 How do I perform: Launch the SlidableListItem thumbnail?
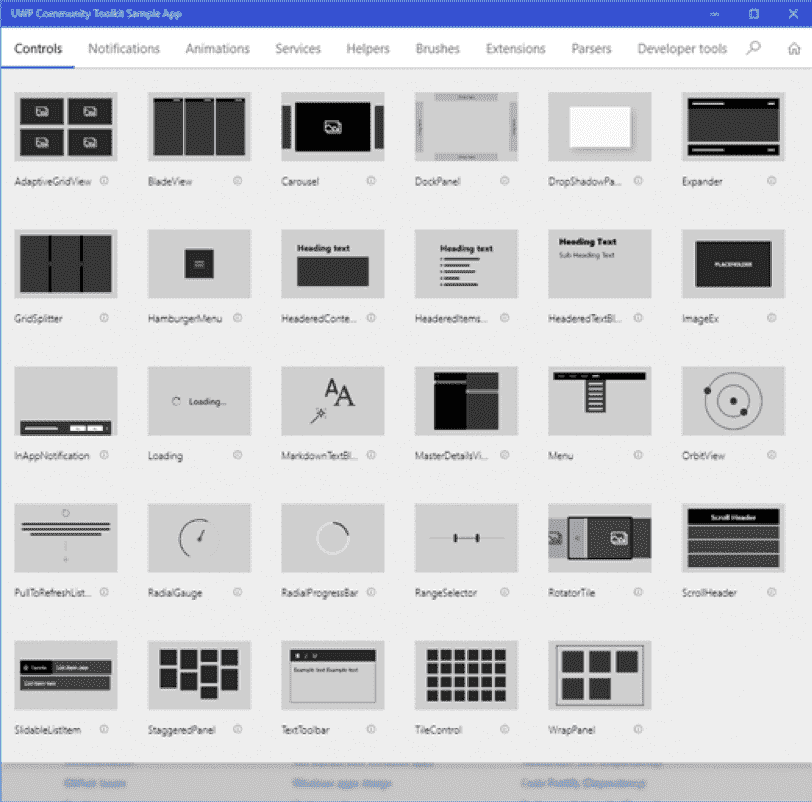(x=66, y=675)
